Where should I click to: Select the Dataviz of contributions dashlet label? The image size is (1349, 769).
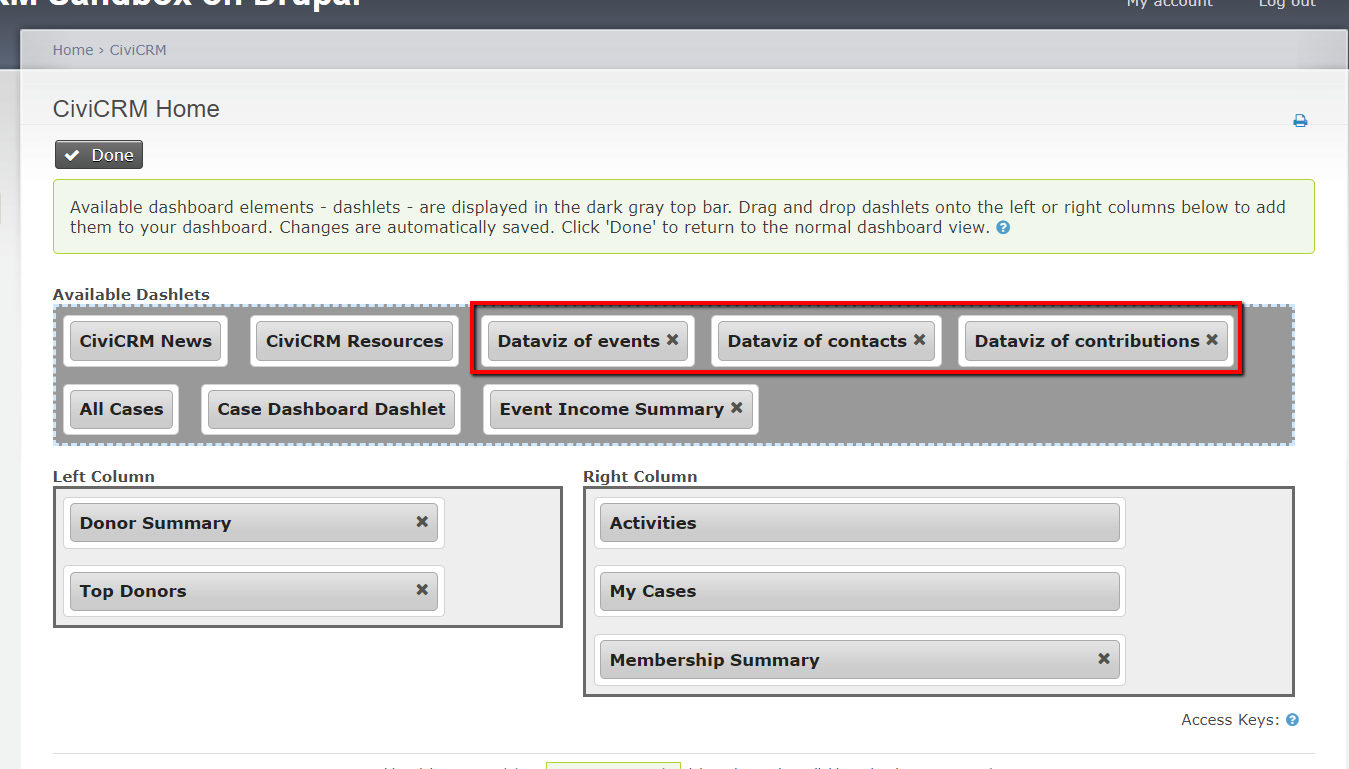pyautogui.click(x=1087, y=341)
